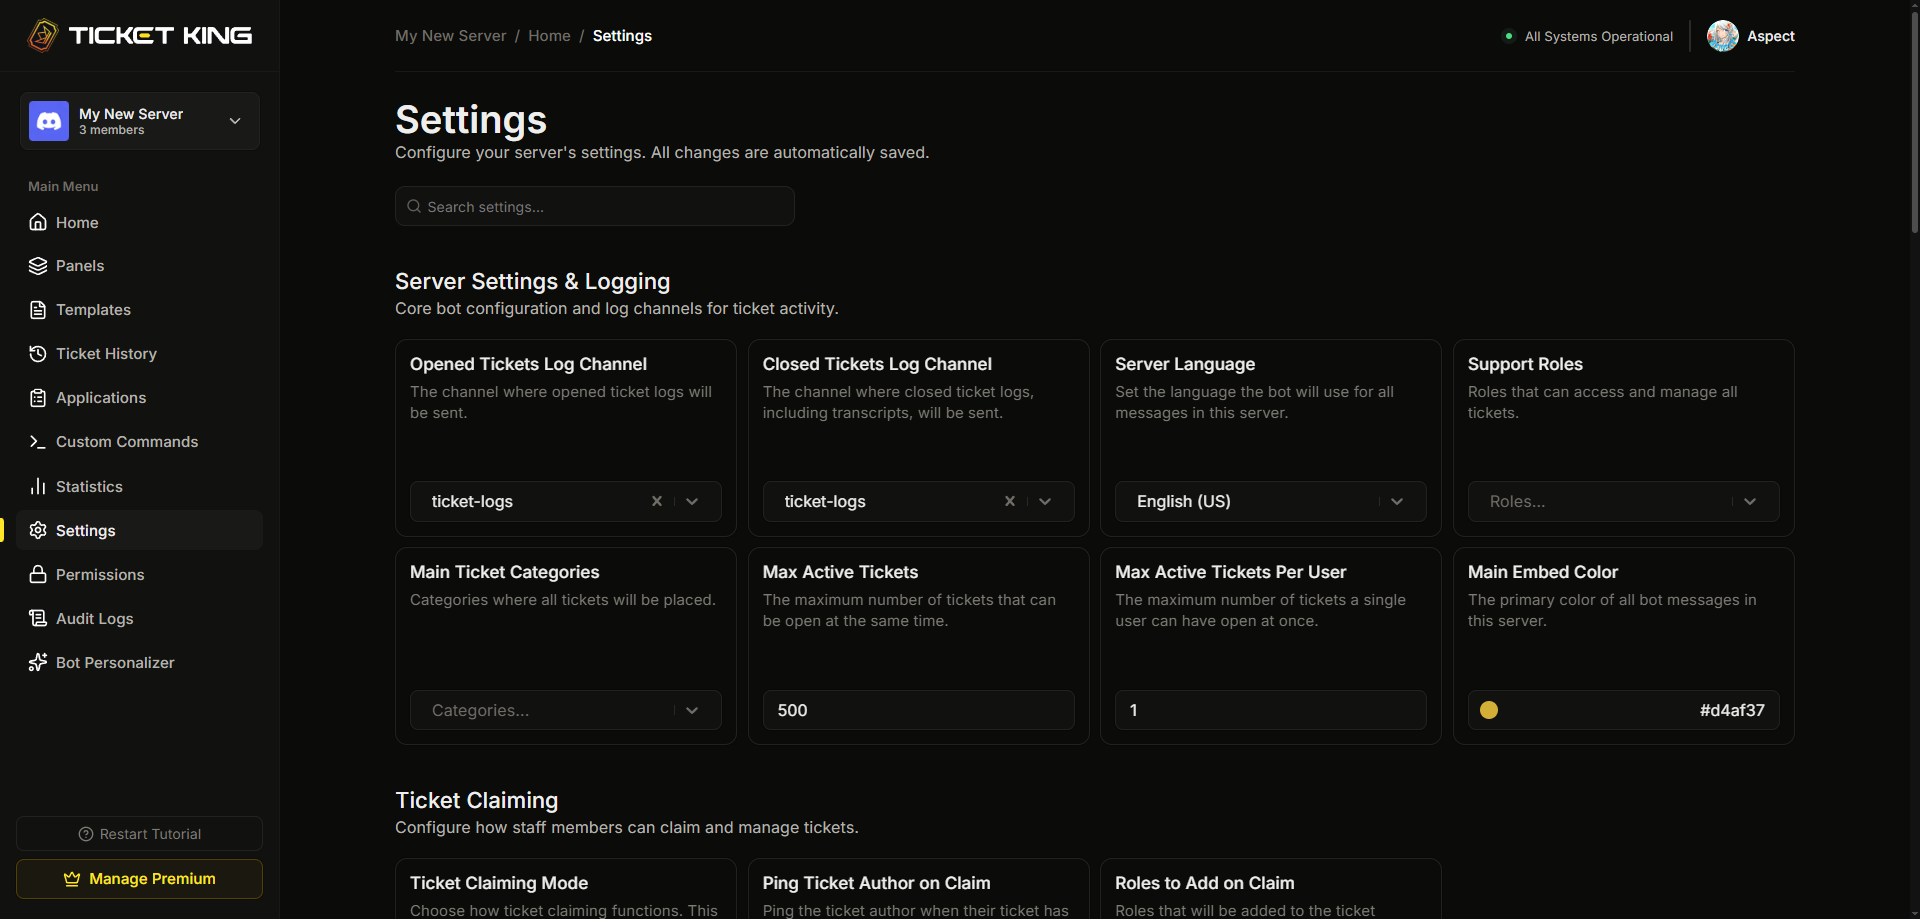View the Statistics page

point(139,486)
